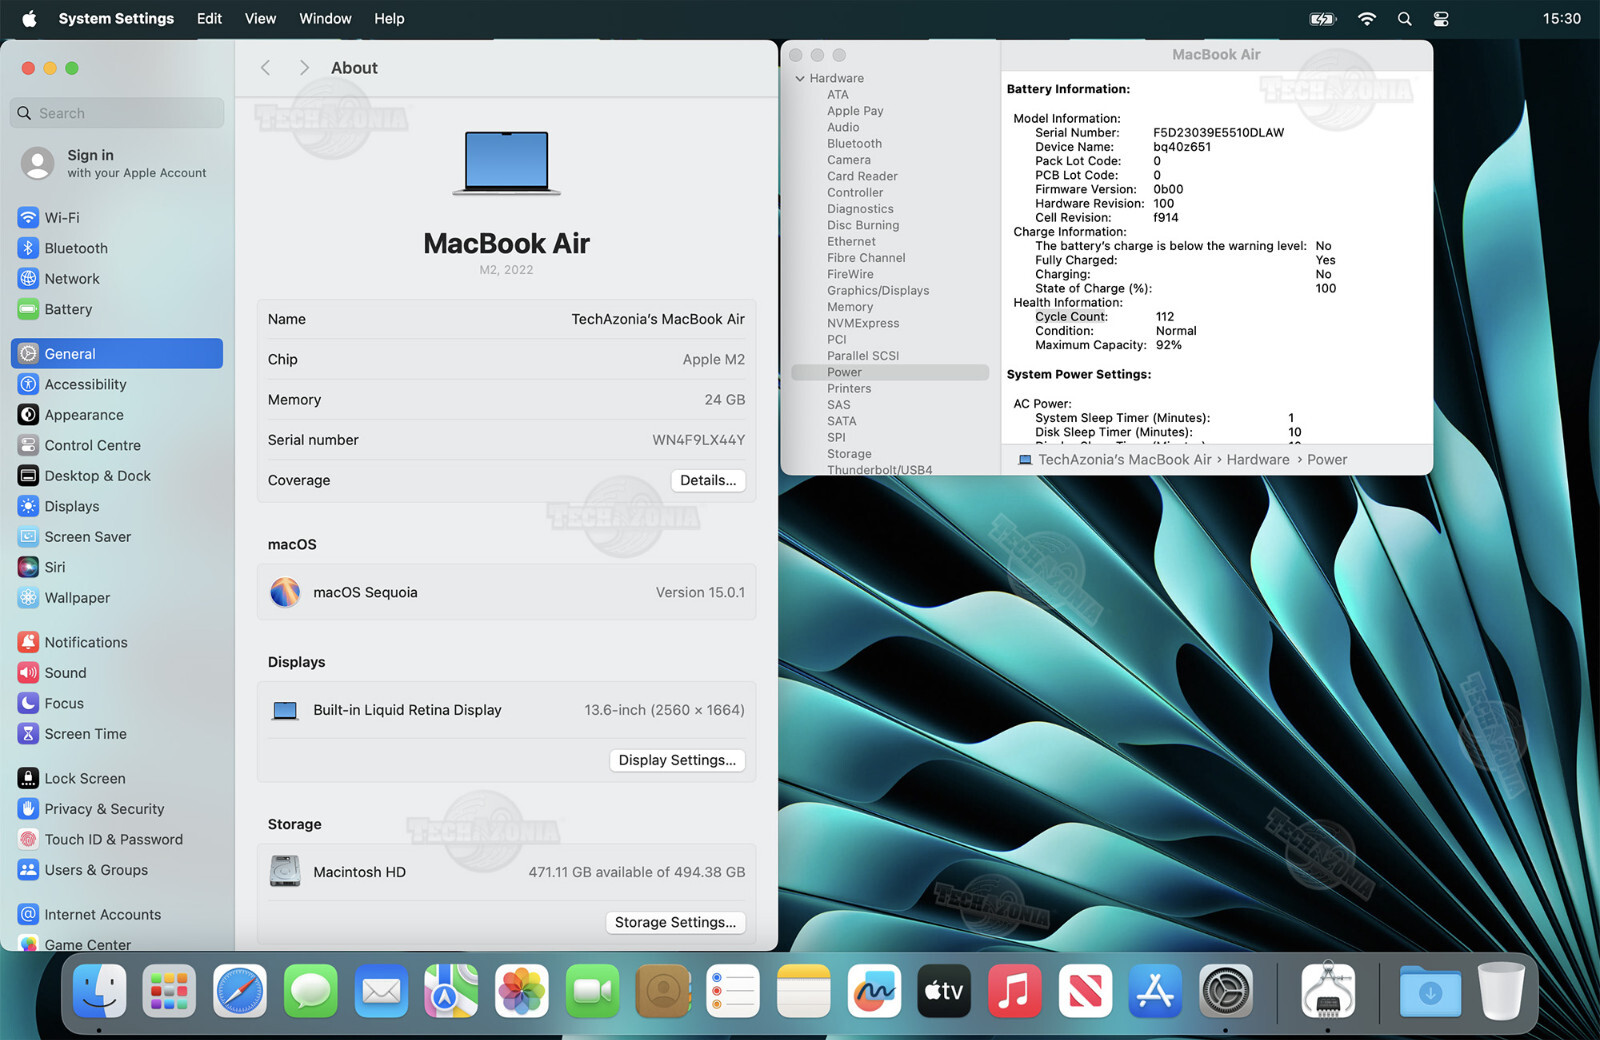Open Touch ID & Password settings

tap(116, 839)
